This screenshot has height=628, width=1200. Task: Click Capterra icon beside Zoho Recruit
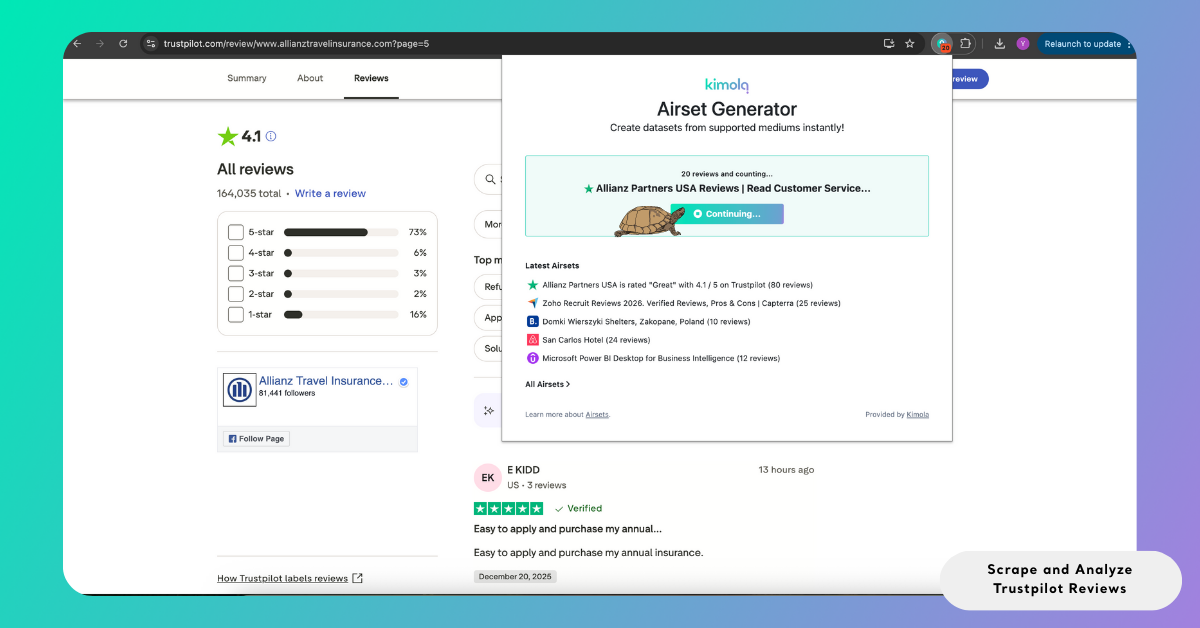click(533, 303)
